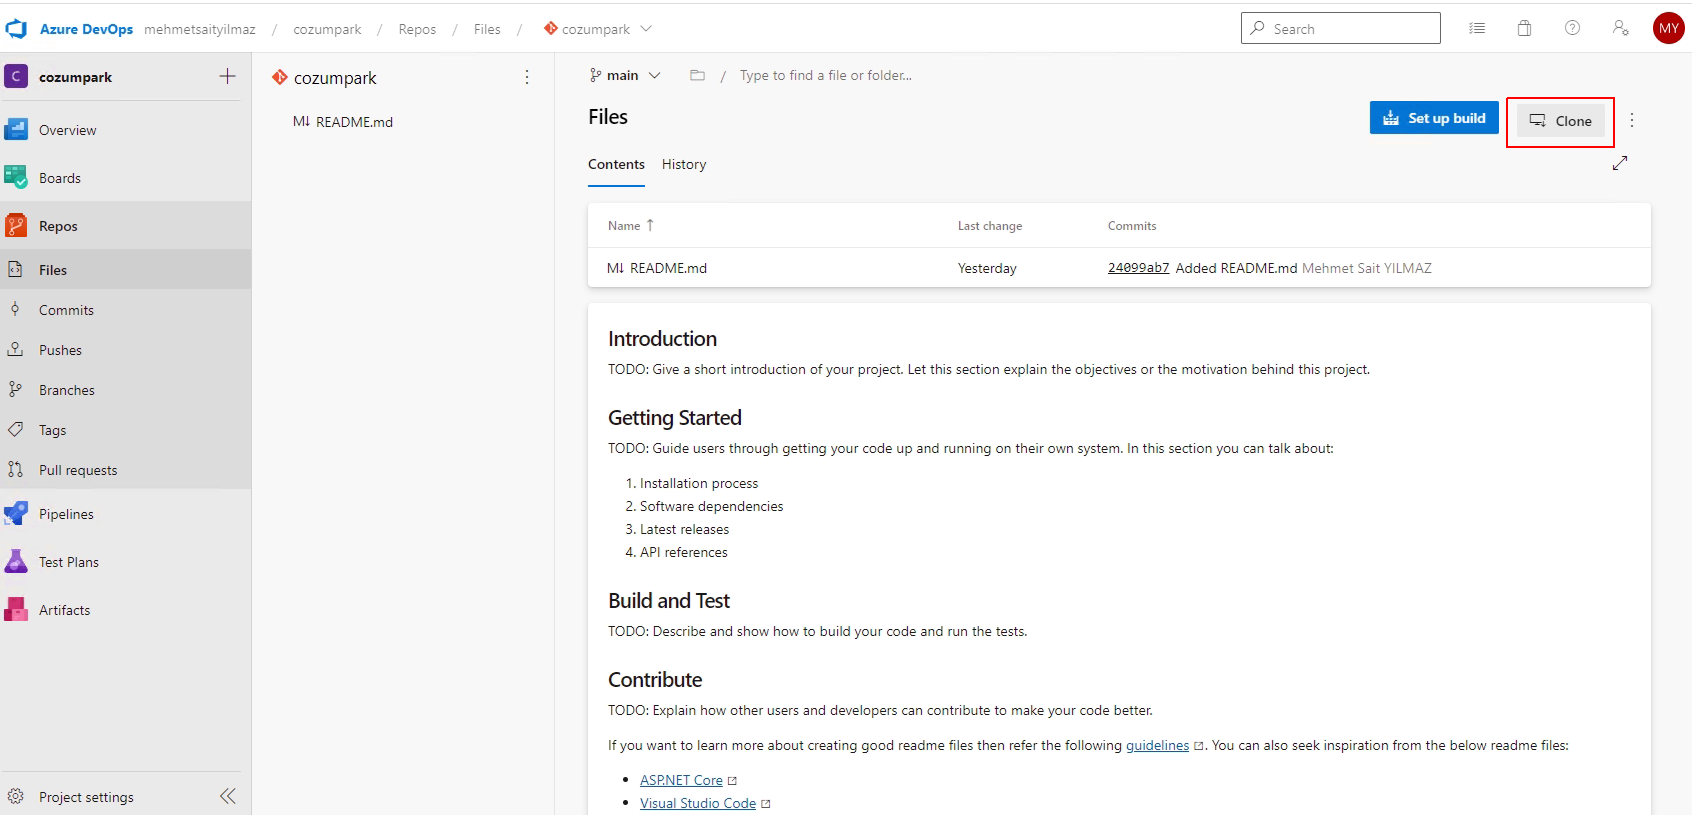Open the Visual Studio Code link

(x=698, y=803)
